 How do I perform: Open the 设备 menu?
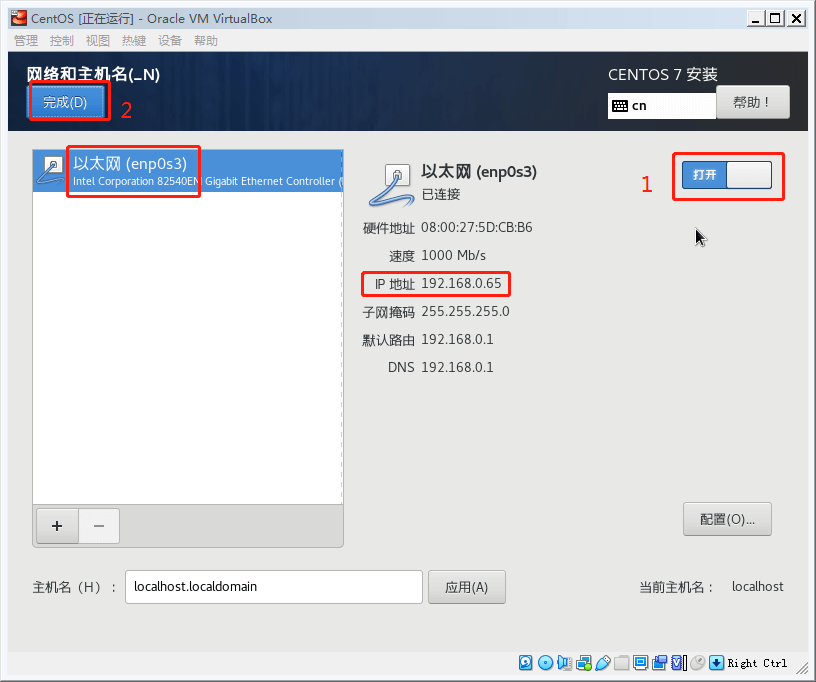pyautogui.click(x=170, y=41)
